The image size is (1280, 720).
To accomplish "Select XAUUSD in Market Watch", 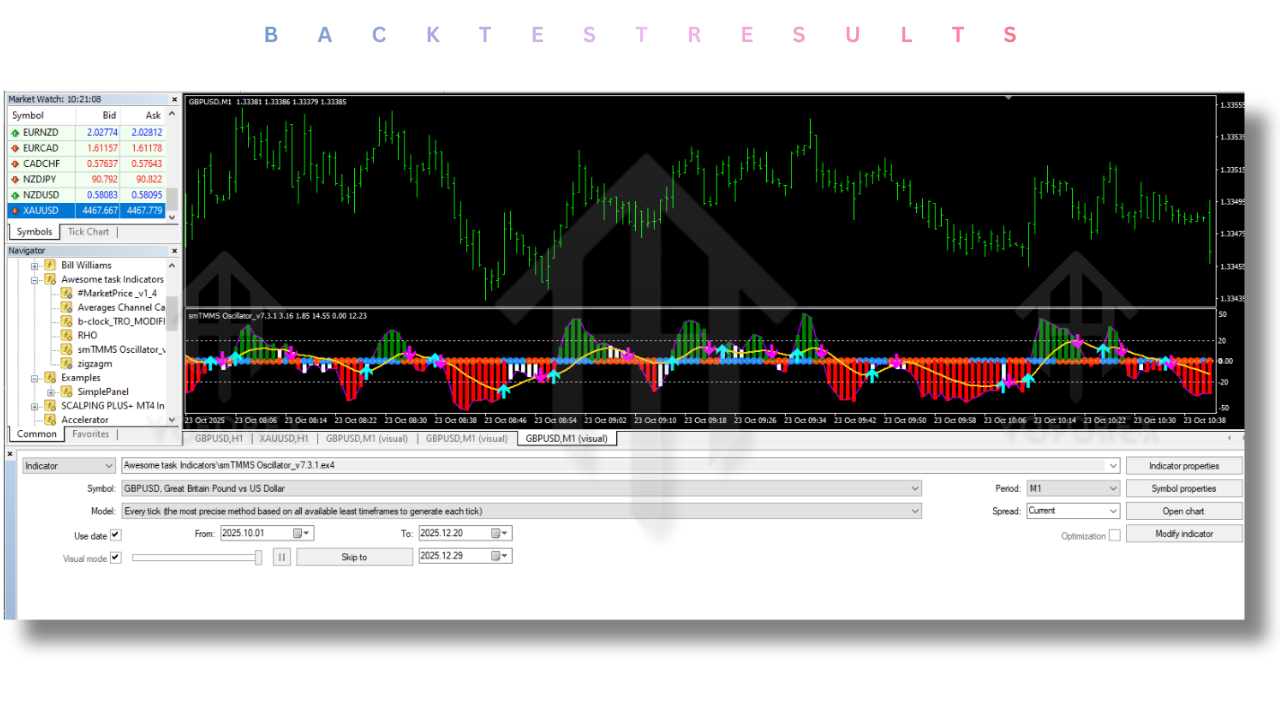I will click(x=40, y=210).
